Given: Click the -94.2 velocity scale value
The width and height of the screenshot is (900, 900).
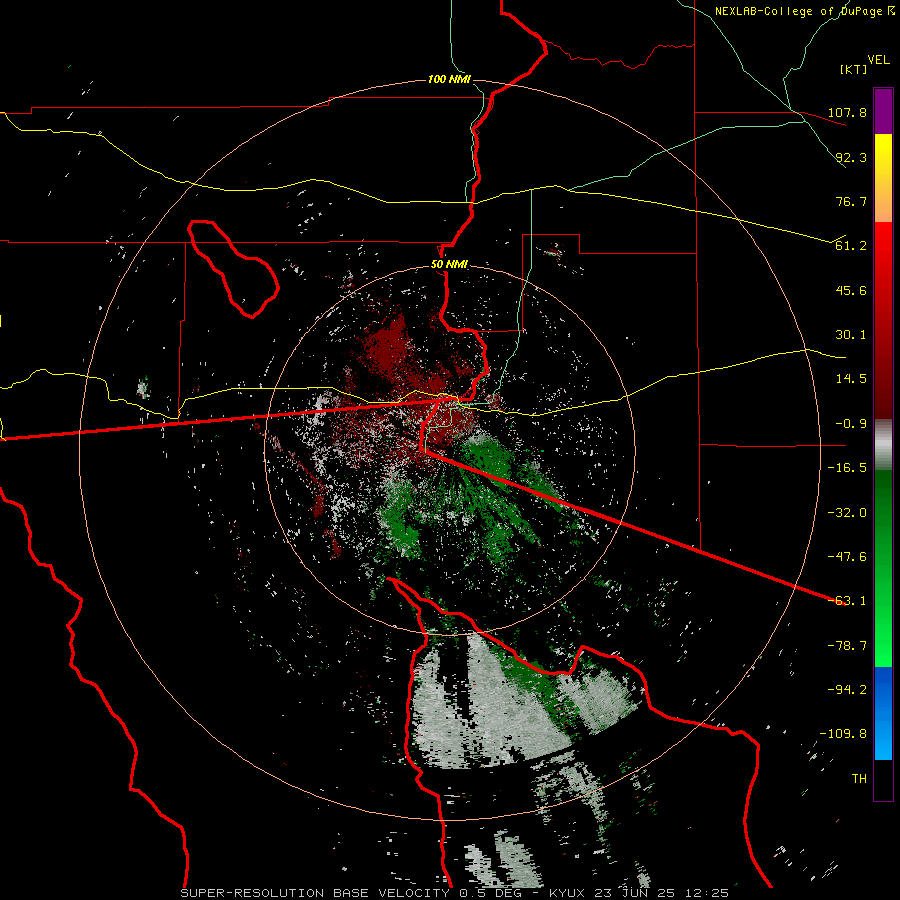Looking at the screenshot, I should 847,690.
